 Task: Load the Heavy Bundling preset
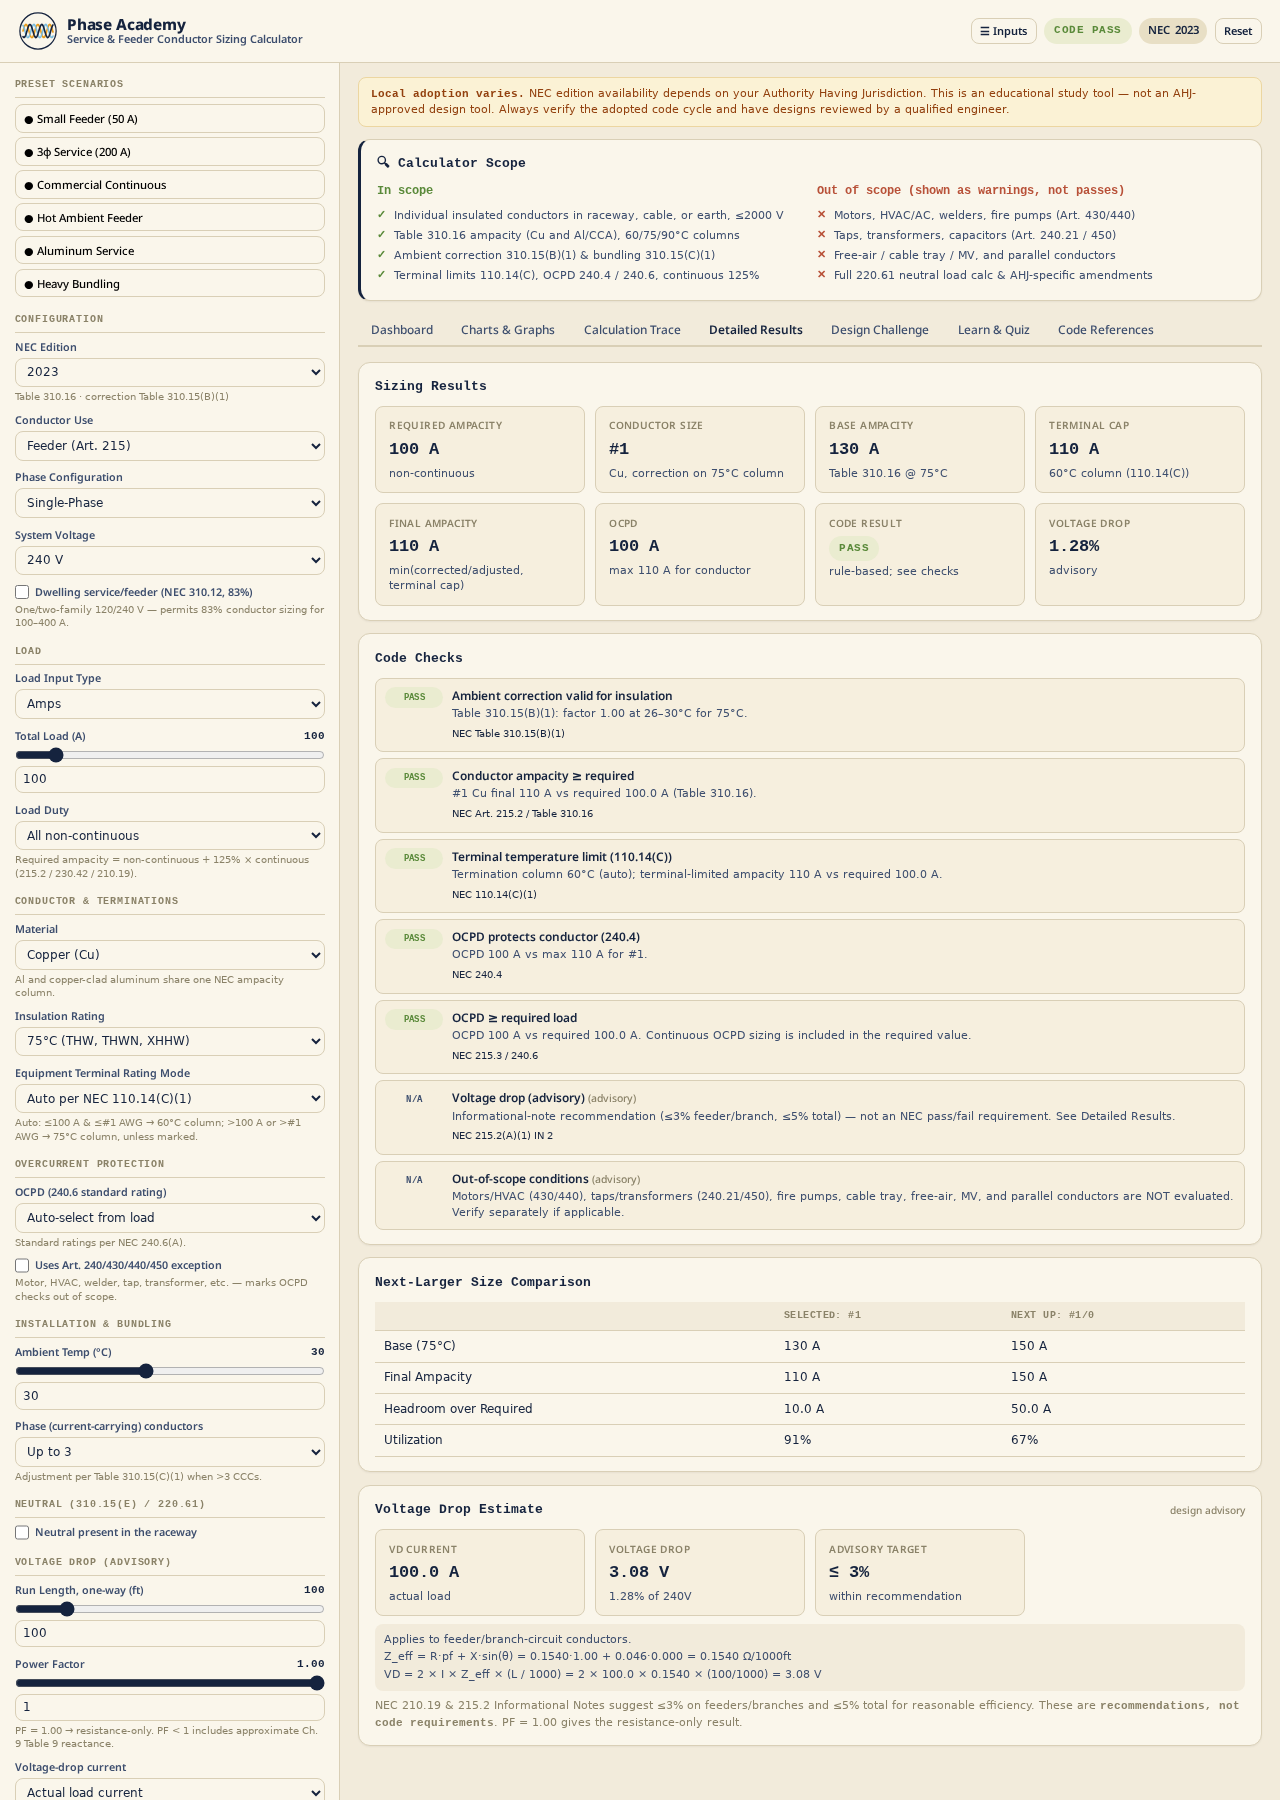click(170, 283)
